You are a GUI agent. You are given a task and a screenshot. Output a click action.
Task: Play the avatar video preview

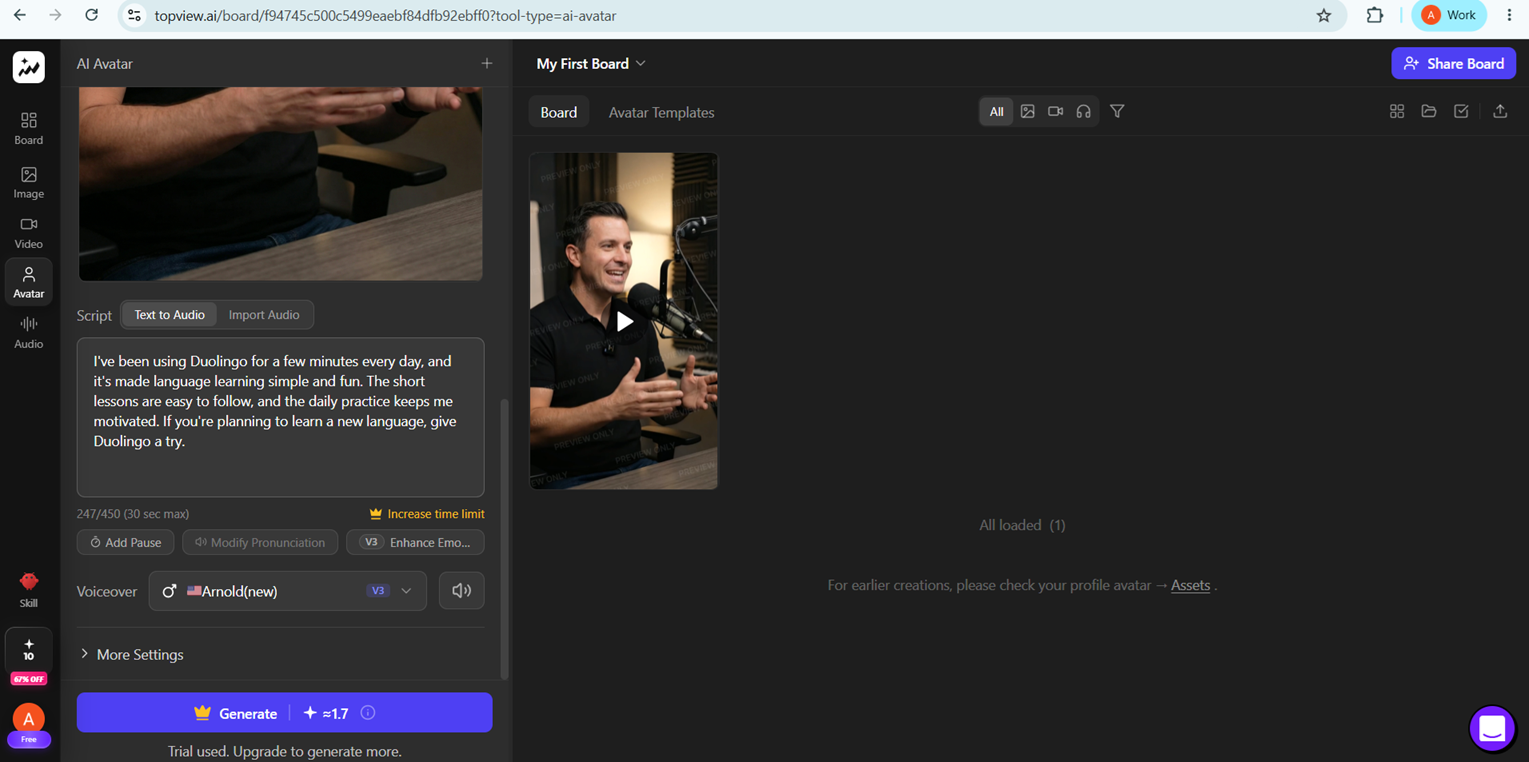[x=624, y=321]
